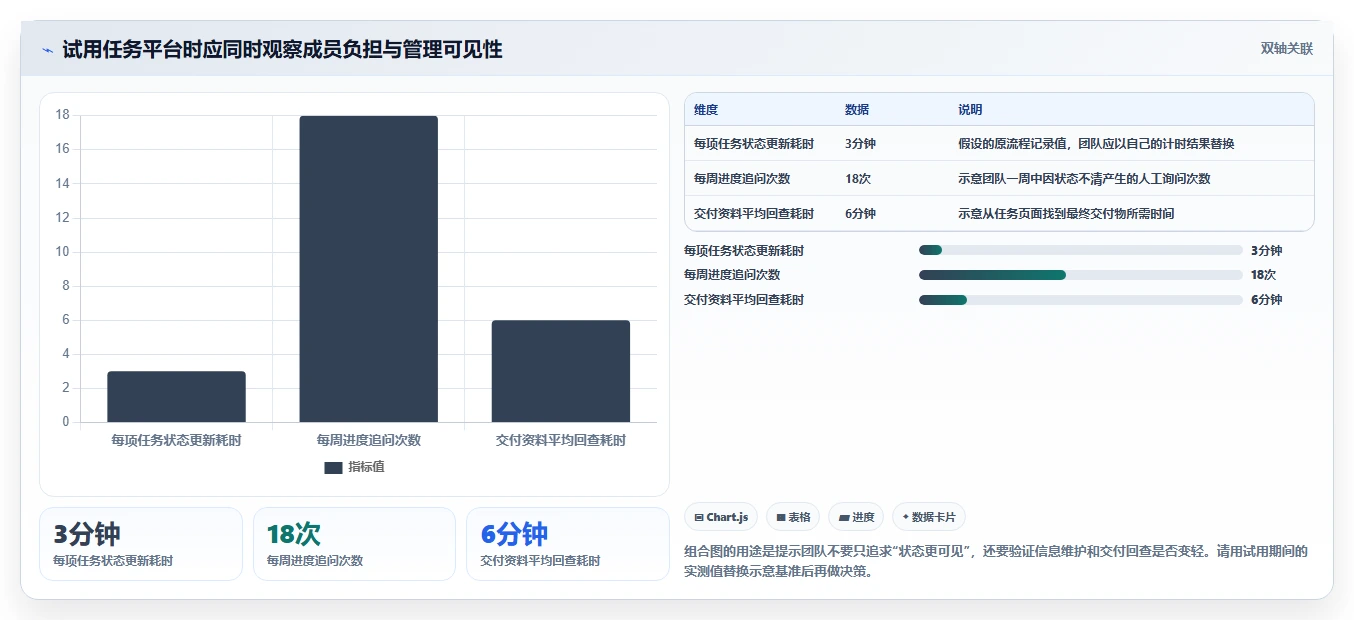Image resolution: width=1354 pixels, height=620 pixels.
Task: Click the chart bar for 交付资料平均回查耗时
Action: 561,371
